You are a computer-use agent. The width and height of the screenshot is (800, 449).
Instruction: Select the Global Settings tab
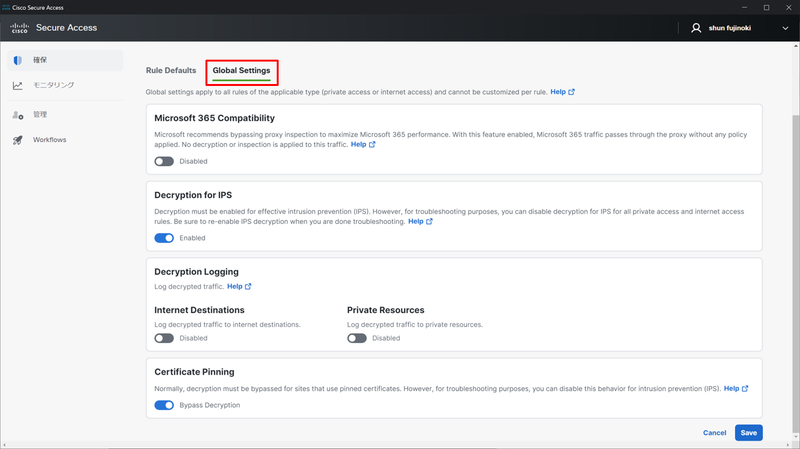click(241, 70)
